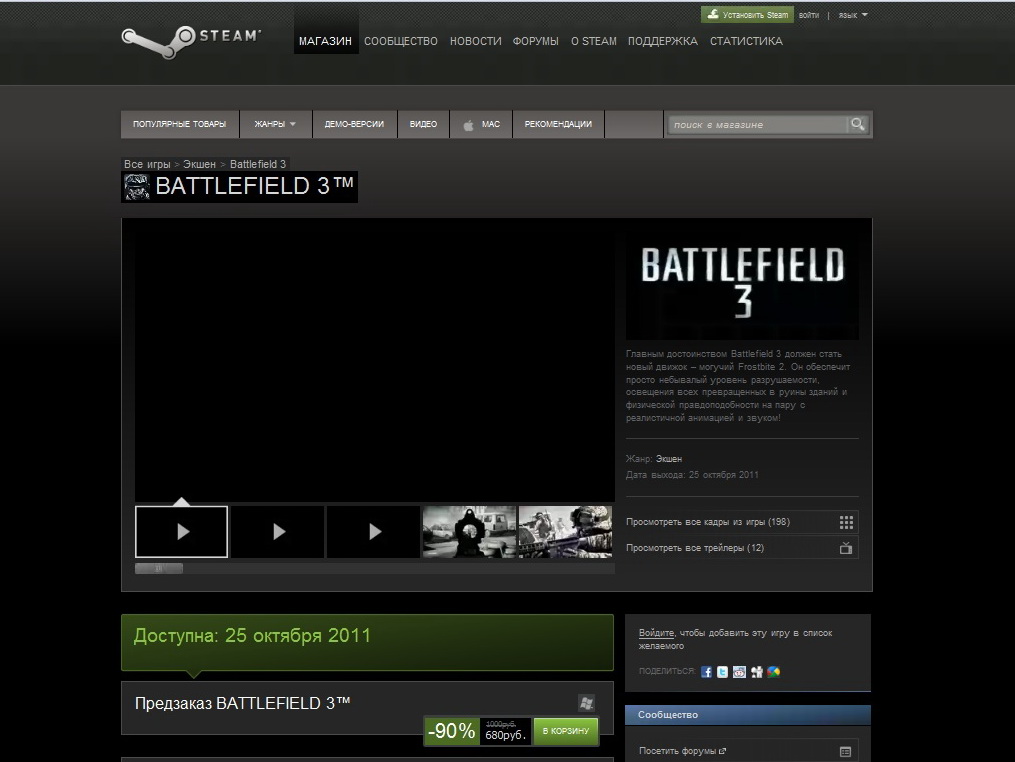This screenshot has height=762, width=1015.
Task: Expand the язык language dropdown
Action: [x=853, y=15]
